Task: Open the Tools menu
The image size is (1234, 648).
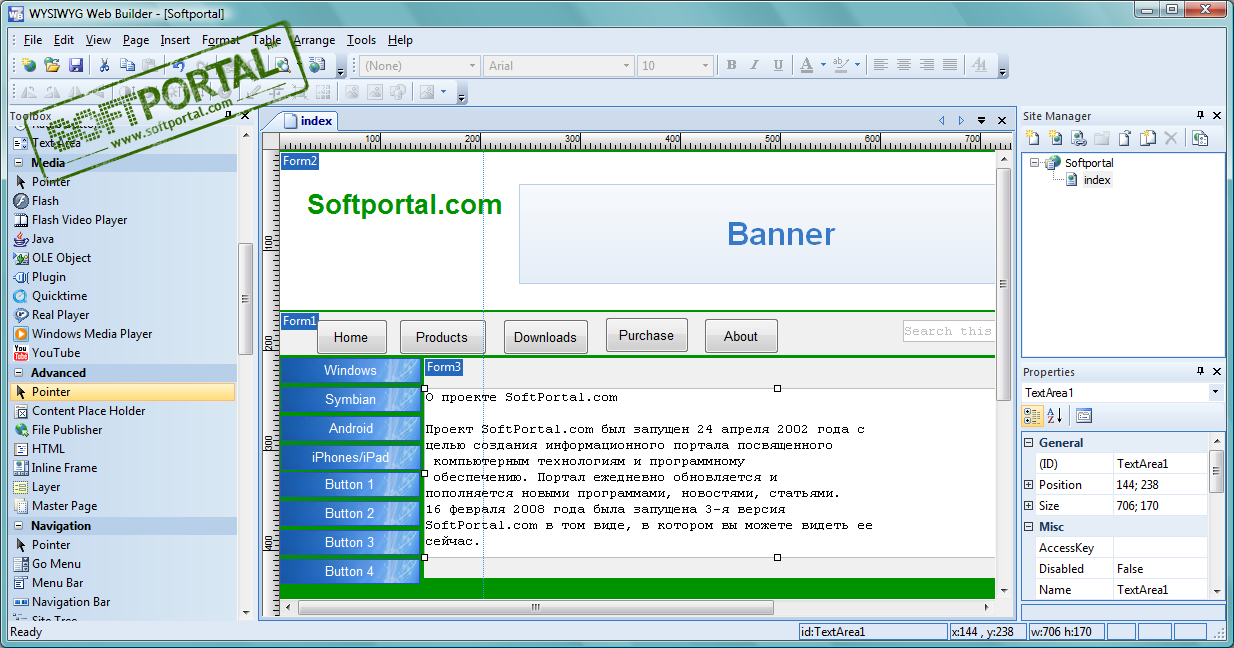Action: point(361,40)
